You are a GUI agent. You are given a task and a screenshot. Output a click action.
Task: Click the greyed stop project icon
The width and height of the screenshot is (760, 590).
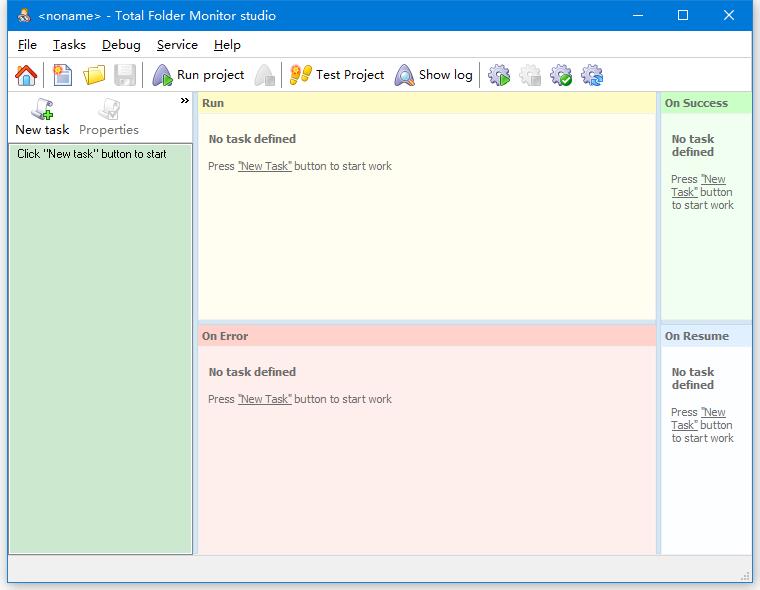(x=265, y=75)
